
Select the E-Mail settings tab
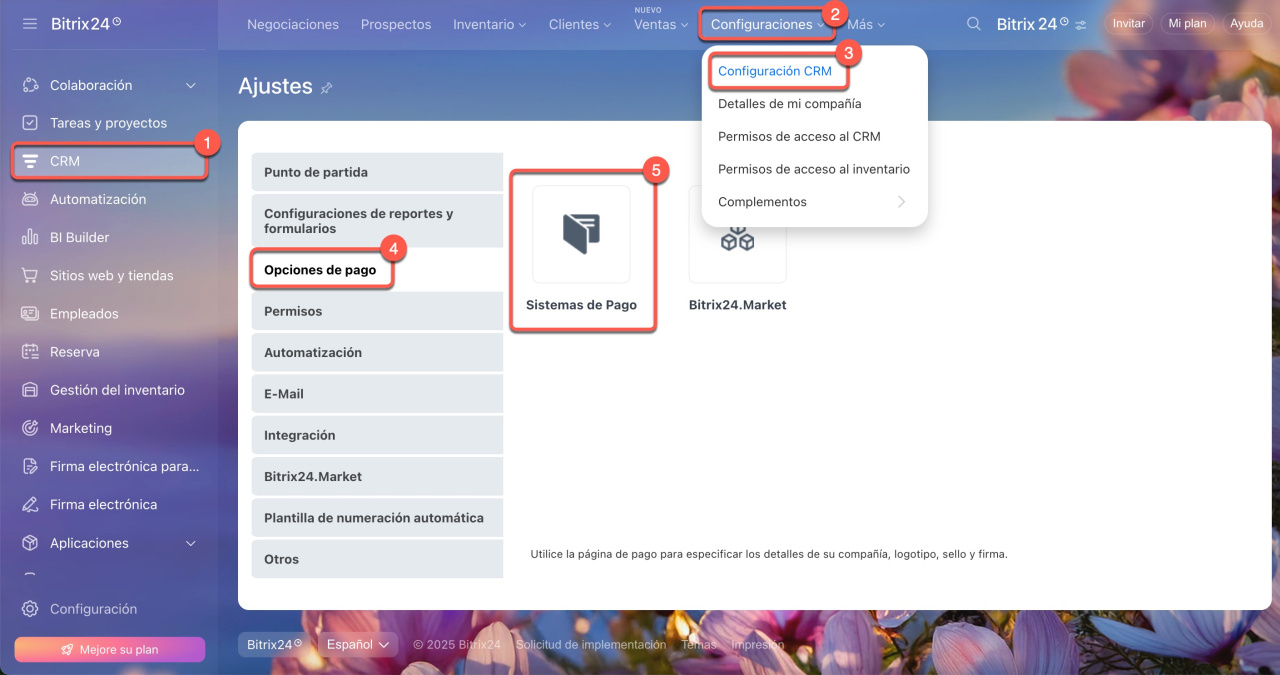(x=377, y=394)
